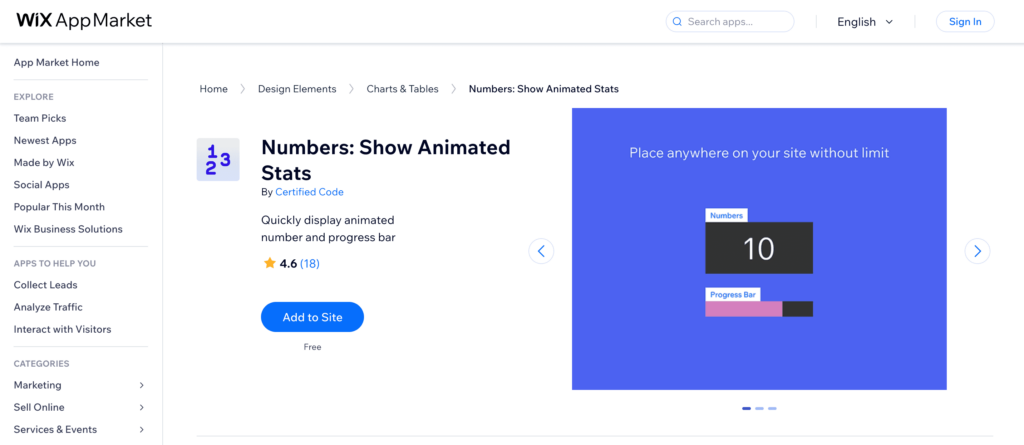This screenshot has height=445, width=1024.
Task: Click the orange rating star icon
Action: point(270,263)
